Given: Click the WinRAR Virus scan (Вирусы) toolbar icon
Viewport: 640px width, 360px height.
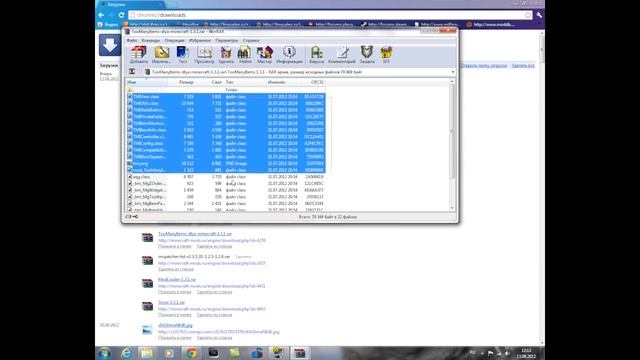Looking at the screenshot, I should [x=316, y=54].
